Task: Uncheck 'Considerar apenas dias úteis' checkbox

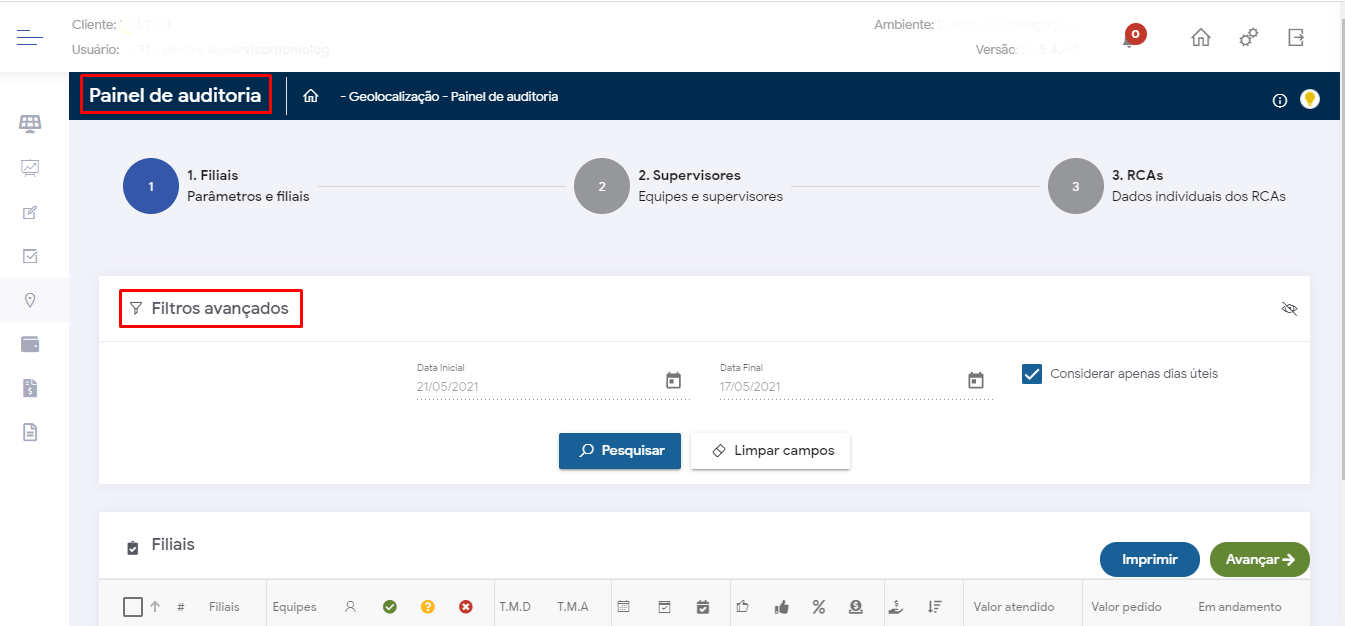Action: click(x=1032, y=374)
